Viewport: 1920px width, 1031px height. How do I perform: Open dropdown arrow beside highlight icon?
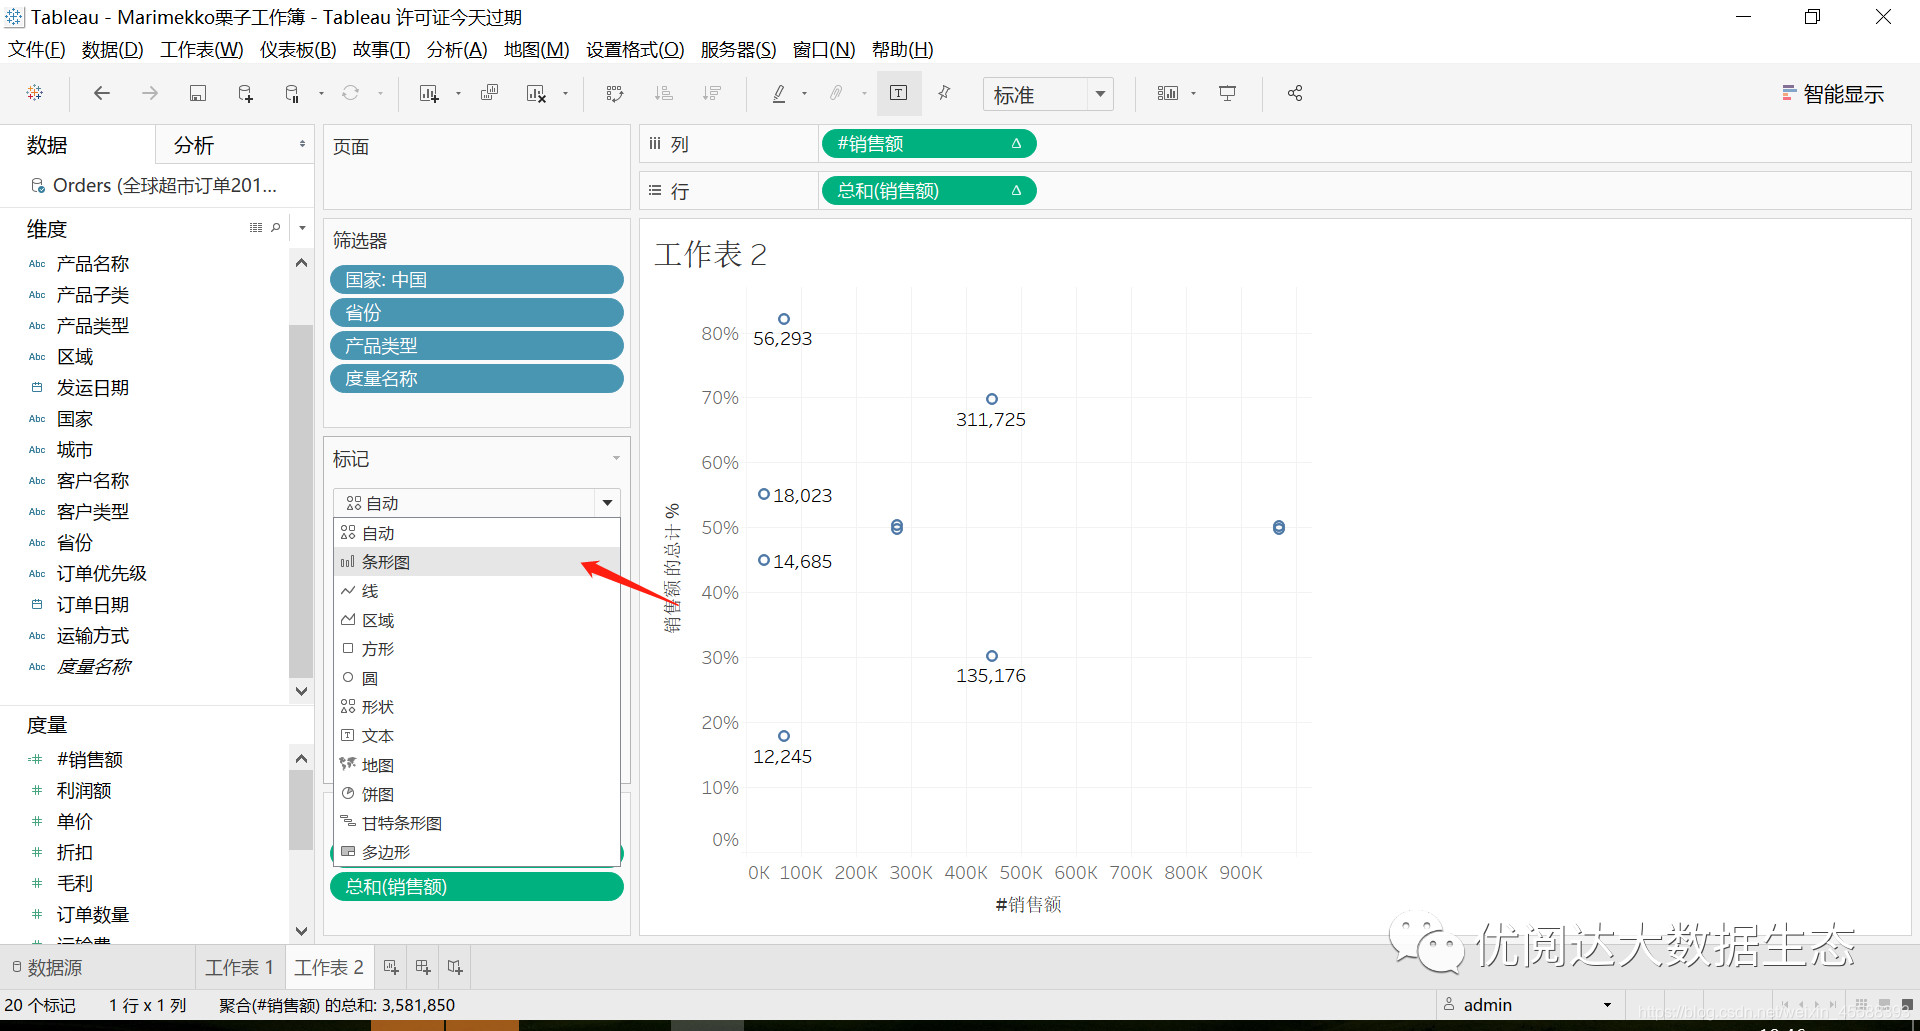804,93
